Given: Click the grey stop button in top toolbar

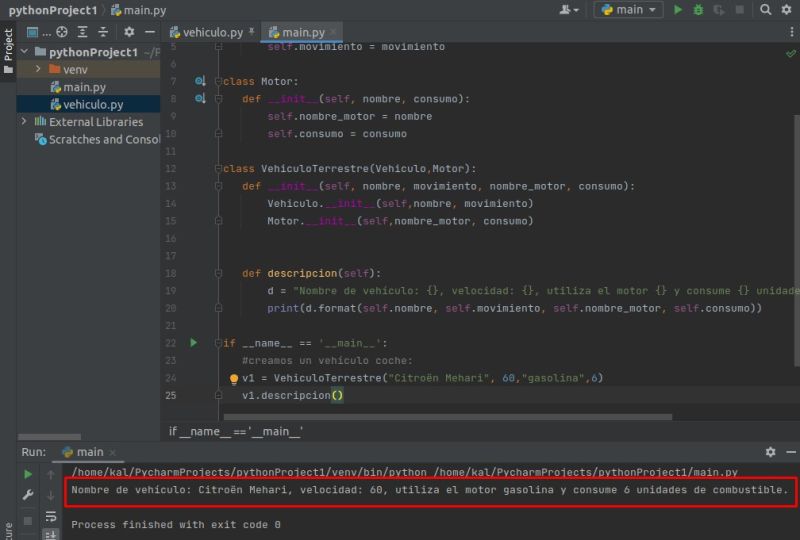Looking at the screenshot, I should click(x=739, y=10).
